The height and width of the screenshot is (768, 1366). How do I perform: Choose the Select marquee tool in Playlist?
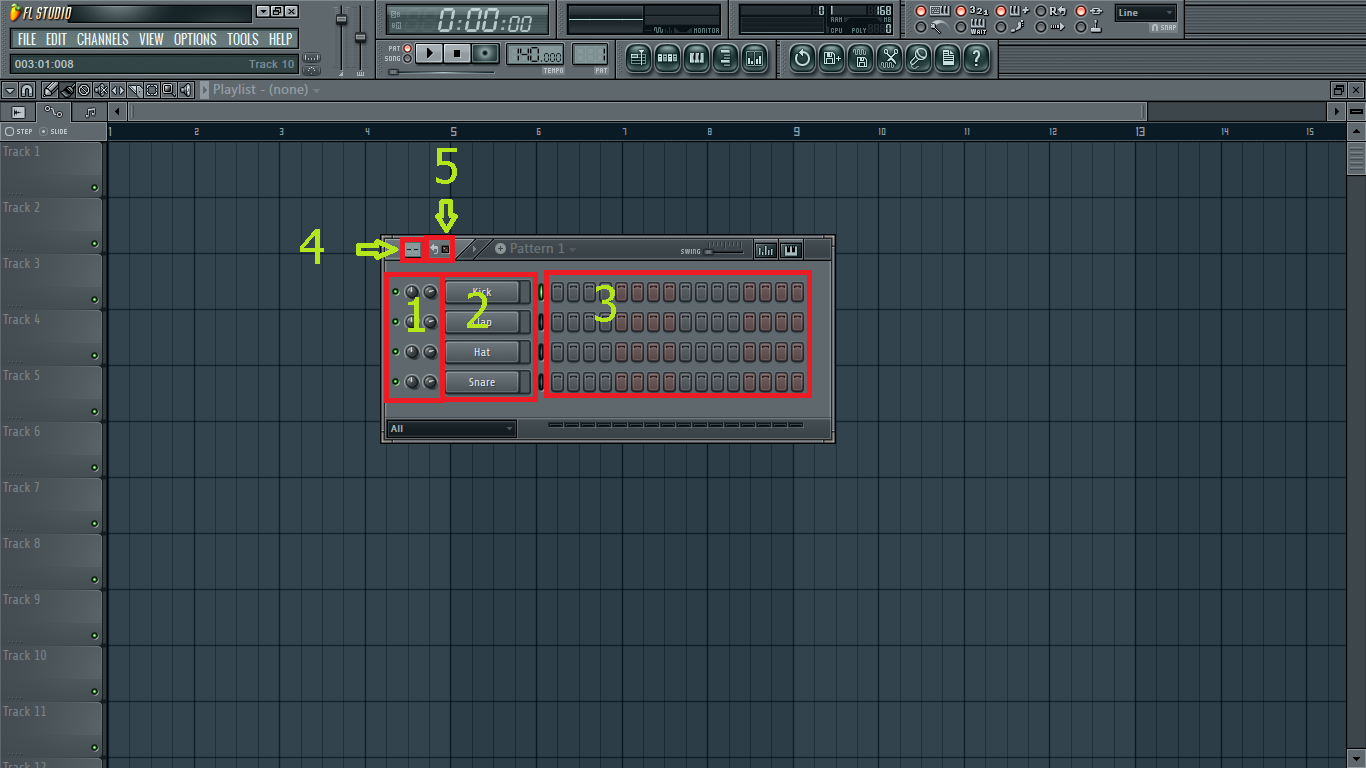click(152, 90)
